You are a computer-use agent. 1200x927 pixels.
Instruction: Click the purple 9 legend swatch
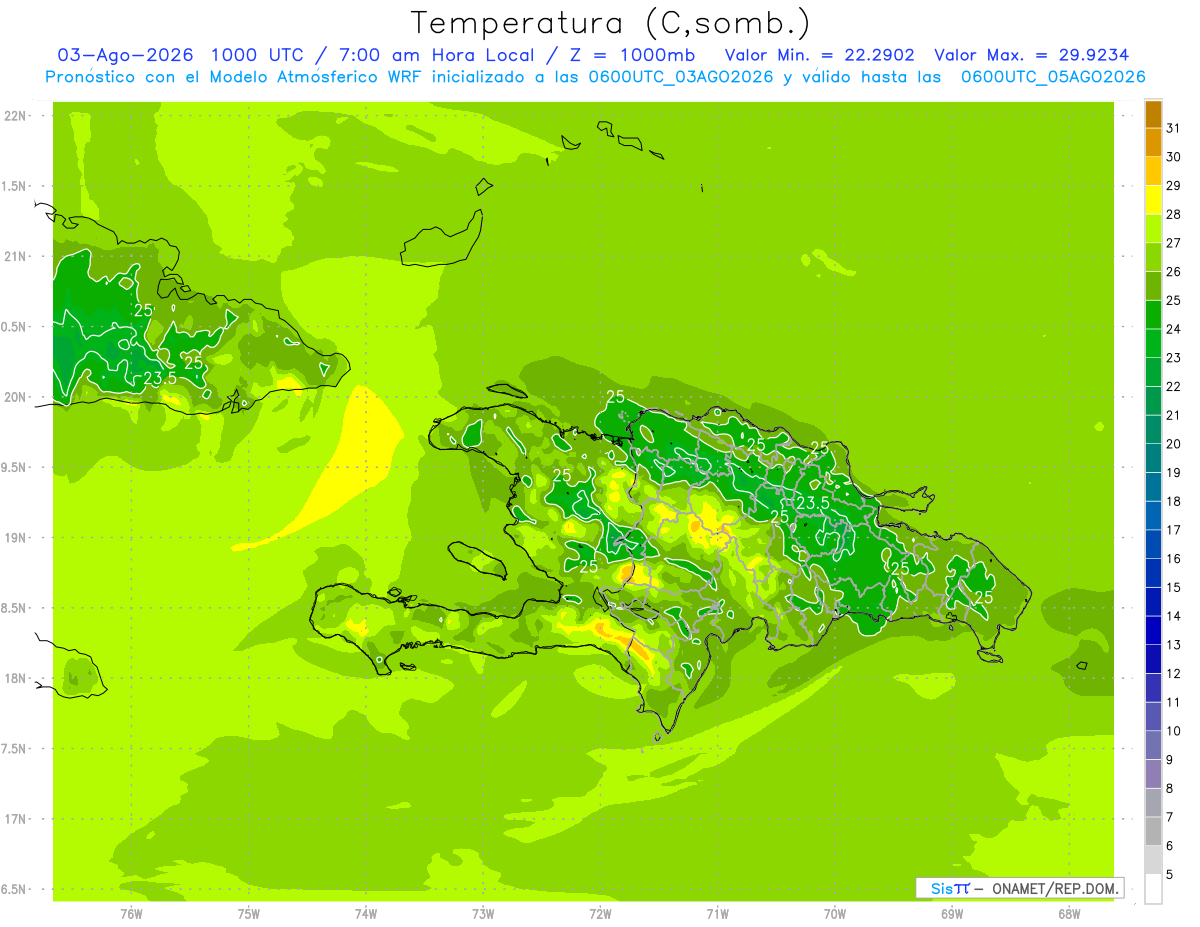(1153, 746)
